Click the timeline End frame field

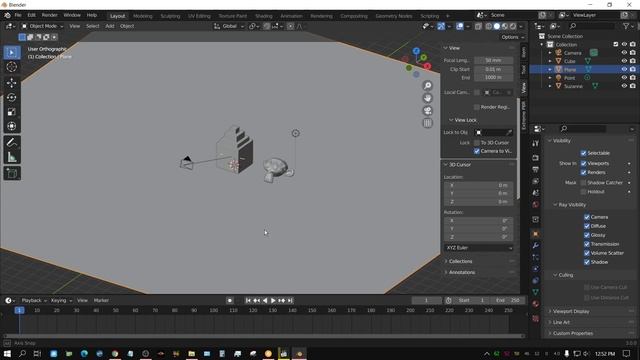tap(508, 300)
